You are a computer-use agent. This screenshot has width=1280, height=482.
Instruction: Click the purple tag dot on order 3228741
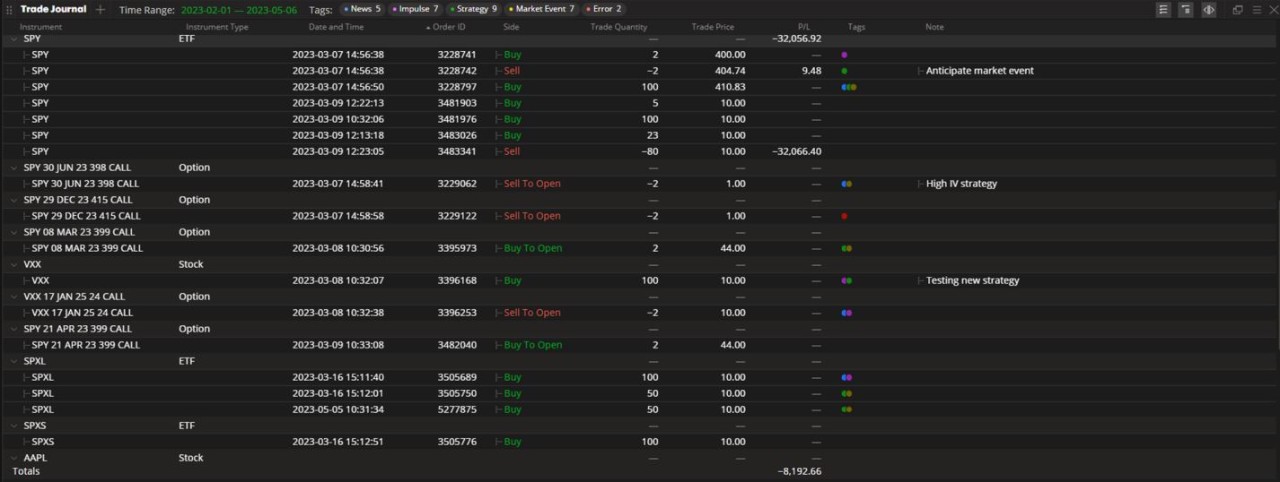(x=844, y=55)
